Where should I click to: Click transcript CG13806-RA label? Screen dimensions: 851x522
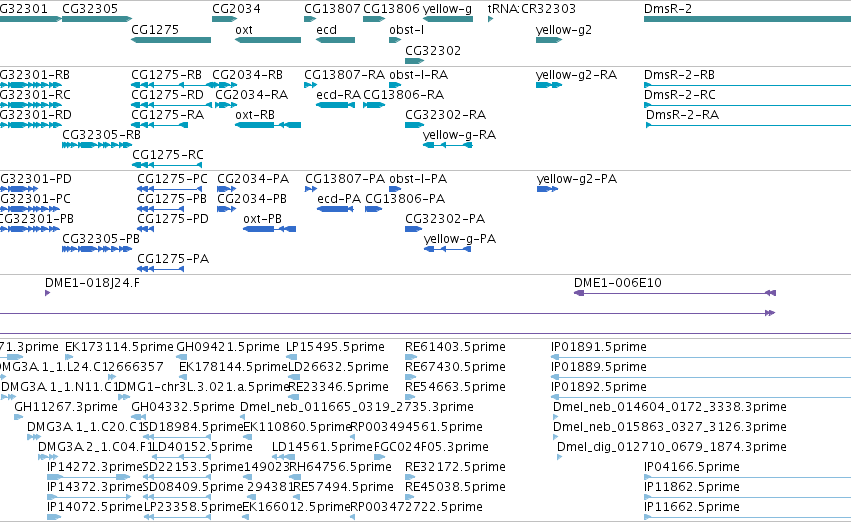click(403, 94)
